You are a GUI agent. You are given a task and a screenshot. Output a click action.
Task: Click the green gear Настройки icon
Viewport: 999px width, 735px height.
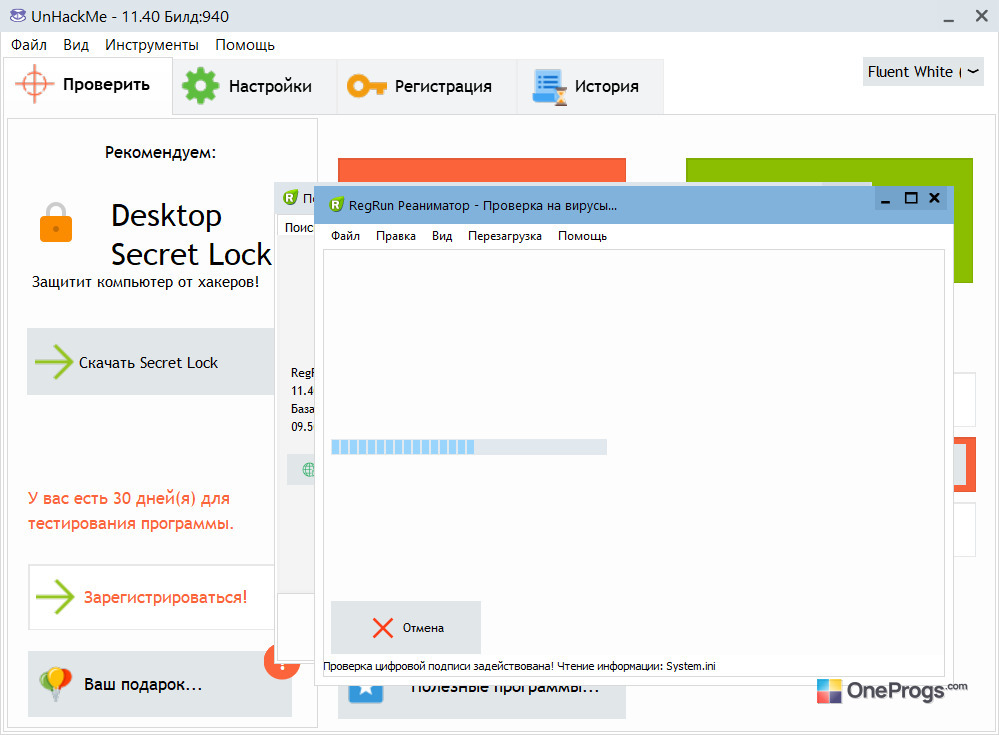200,85
